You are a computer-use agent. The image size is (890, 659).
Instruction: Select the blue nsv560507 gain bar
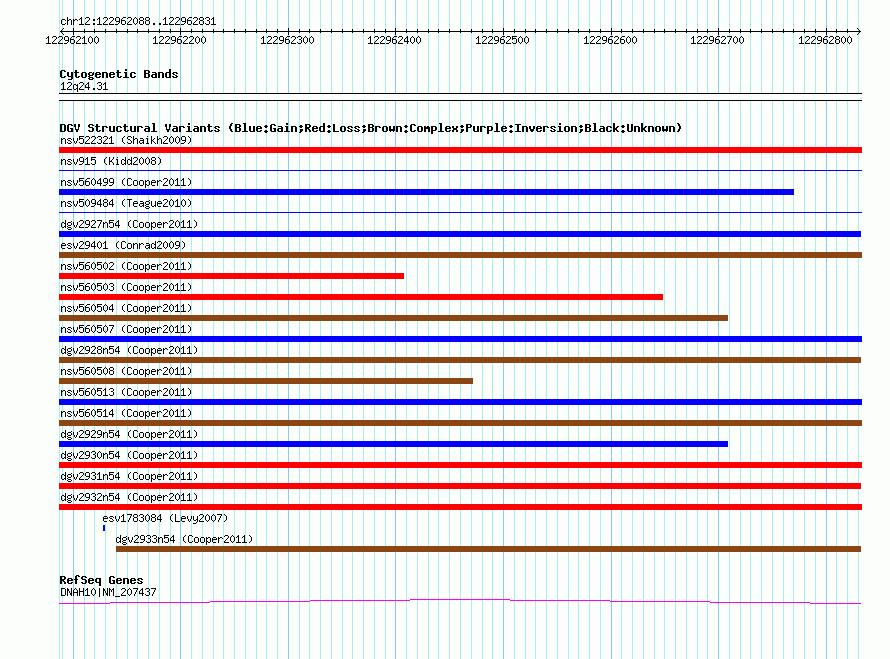point(460,339)
